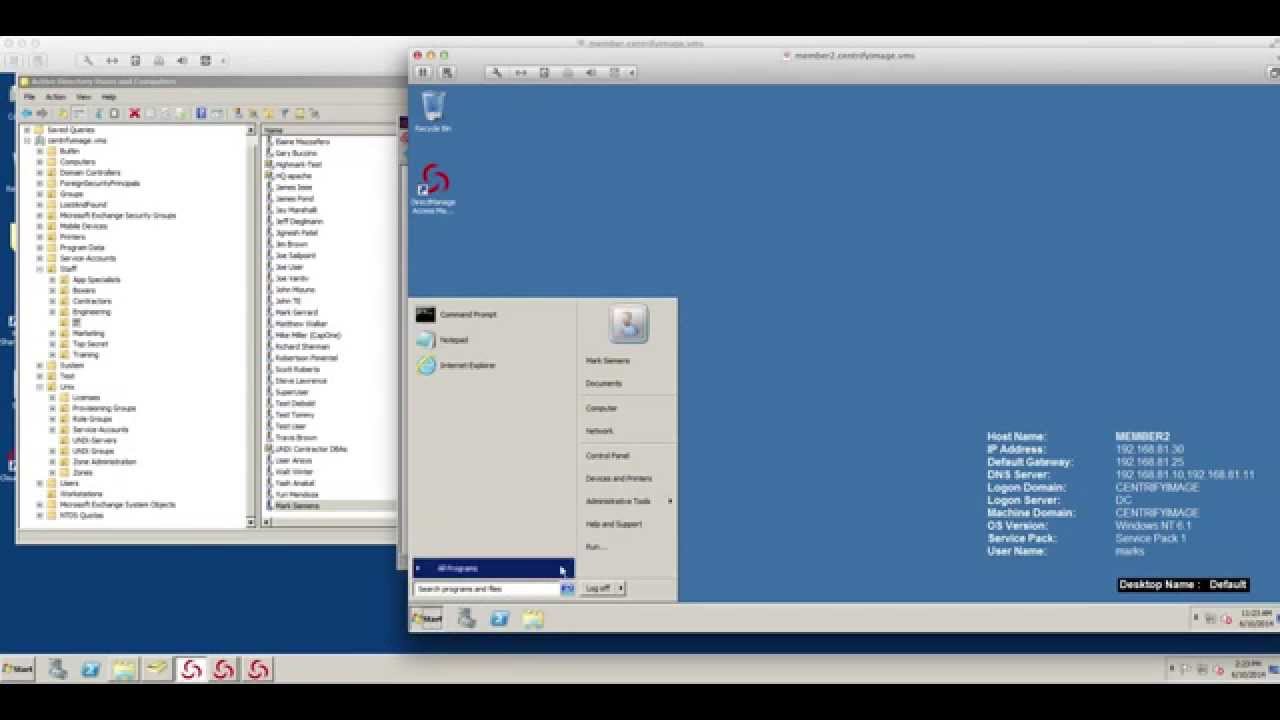This screenshot has width=1280, height=720.
Task: Open the File menu in Active Directory Users
Action: click(x=29, y=97)
